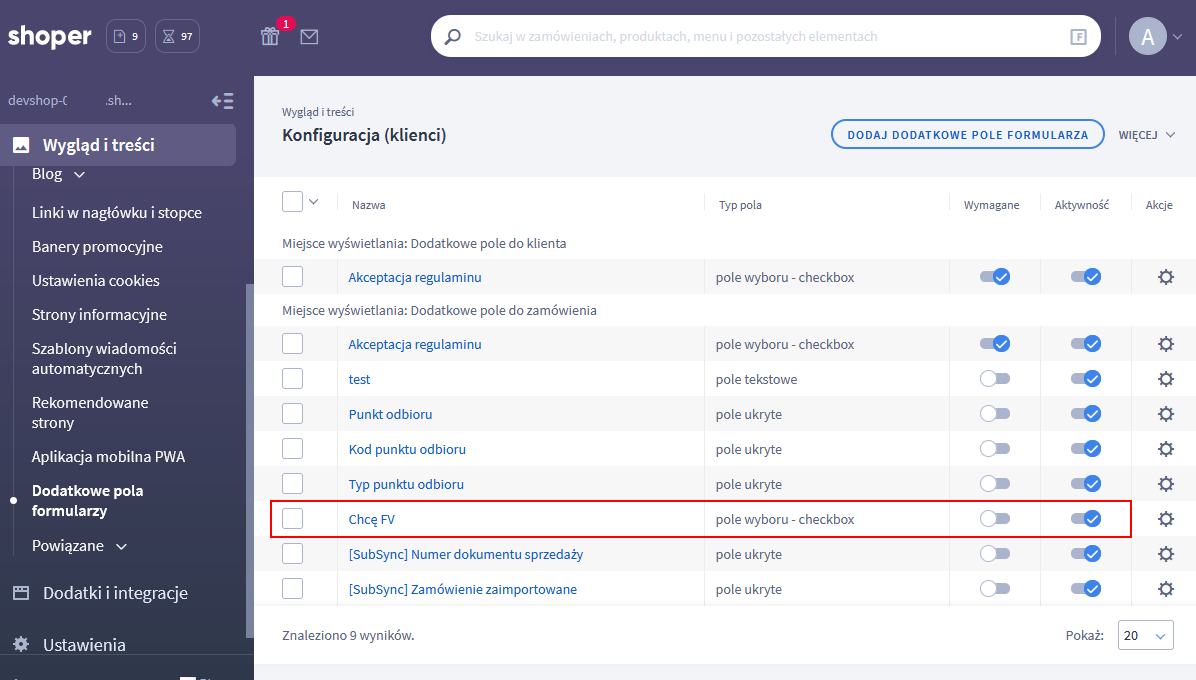Open gear actions for Numer dokumentu sprzedaży
This screenshot has width=1196, height=680.
[x=1165, y=554]
